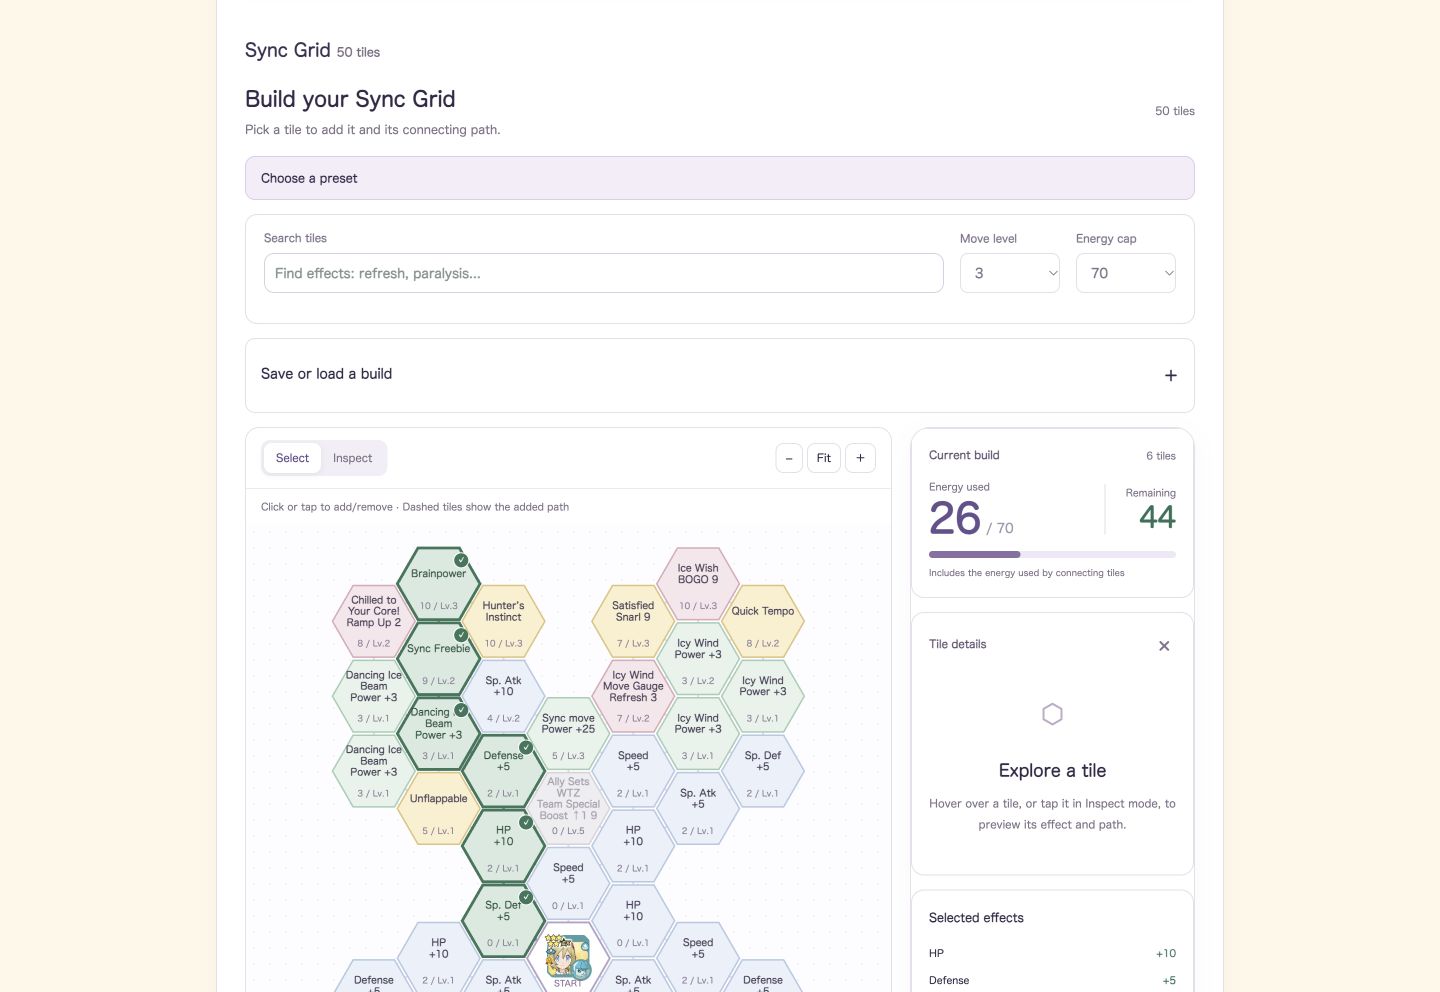Select the Sync move Power +25 tile
Screen dimensions: 1440x992
568,735
